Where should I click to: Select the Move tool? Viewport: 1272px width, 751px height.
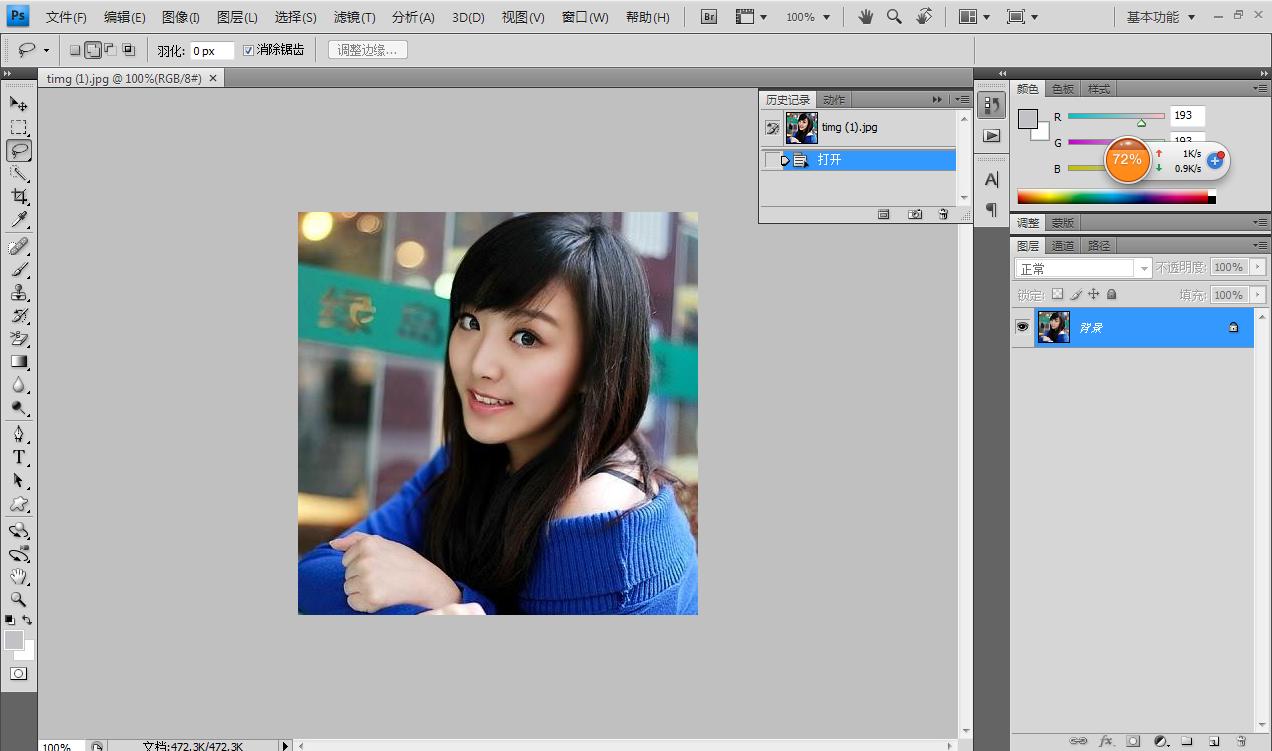[19, 103]
